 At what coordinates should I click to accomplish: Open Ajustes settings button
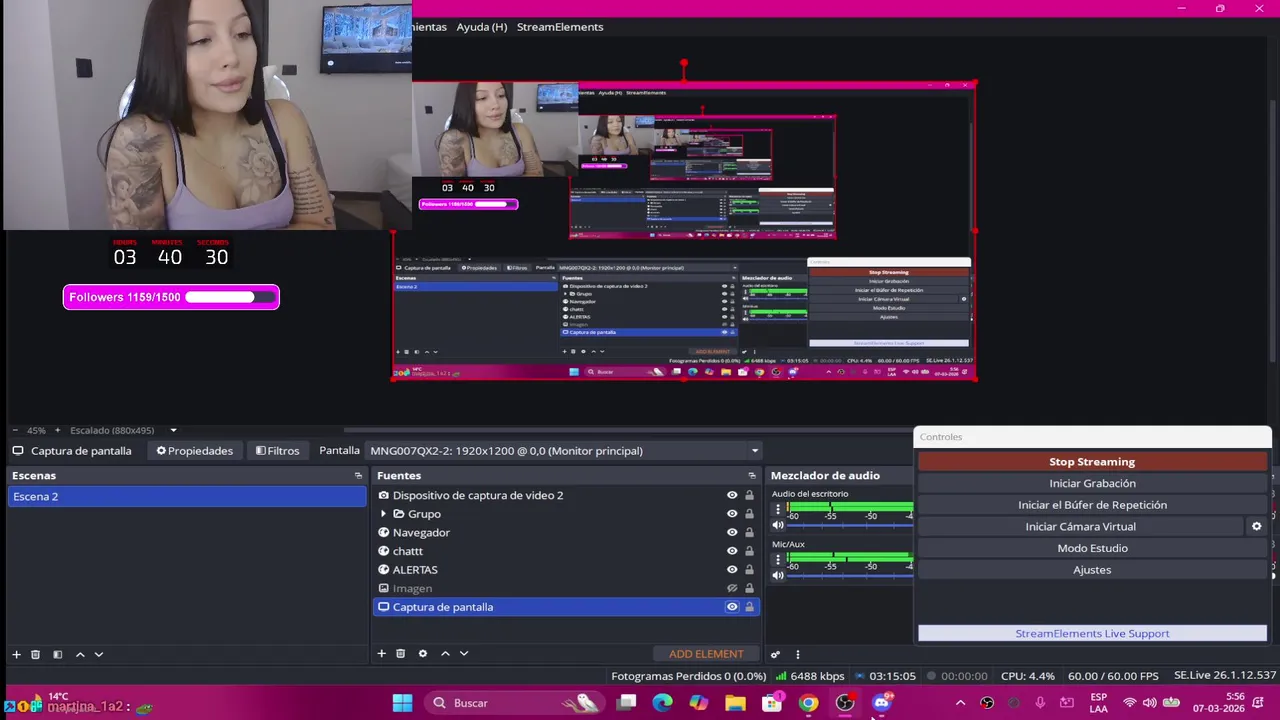(x=1092, y=570)
